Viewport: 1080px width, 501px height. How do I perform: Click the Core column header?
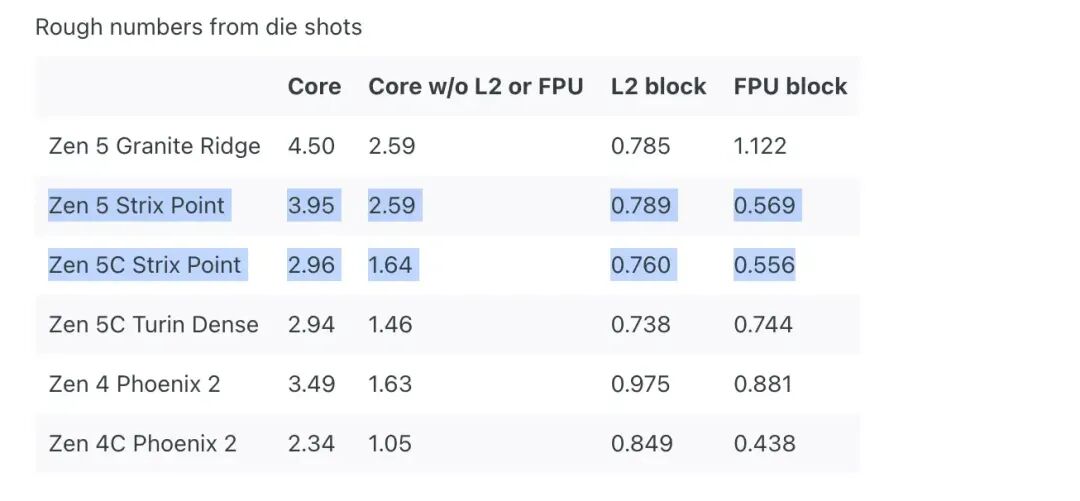pos(314,87)
